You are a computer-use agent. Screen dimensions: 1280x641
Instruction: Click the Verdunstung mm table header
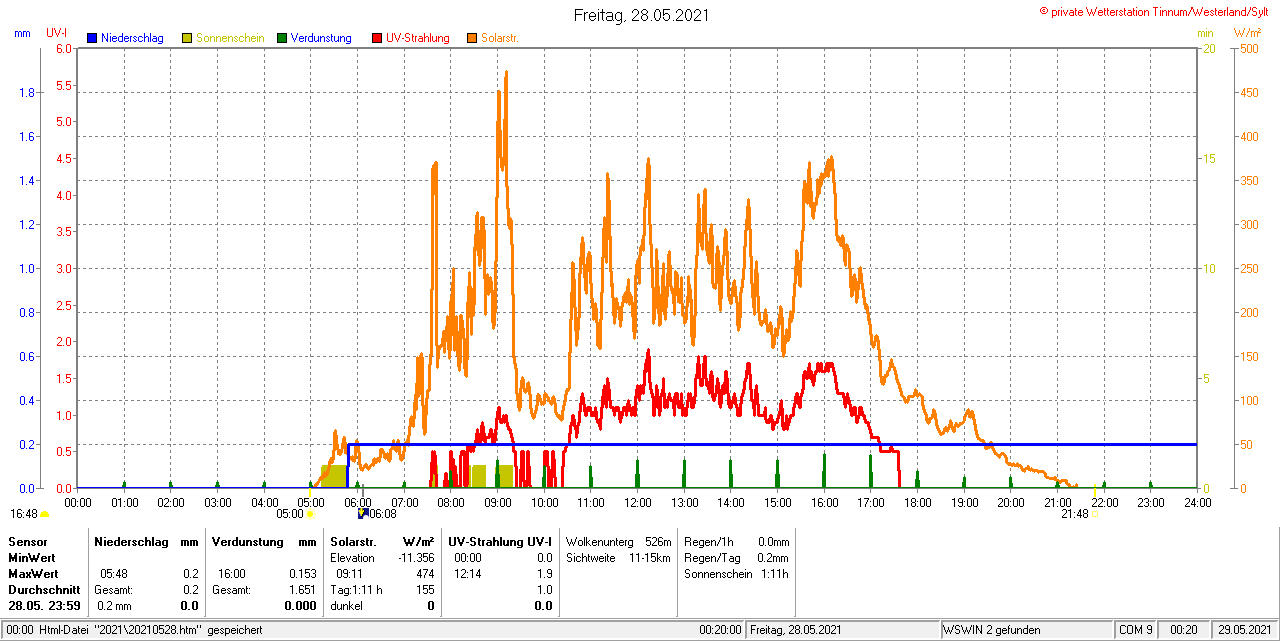point(264,541)
